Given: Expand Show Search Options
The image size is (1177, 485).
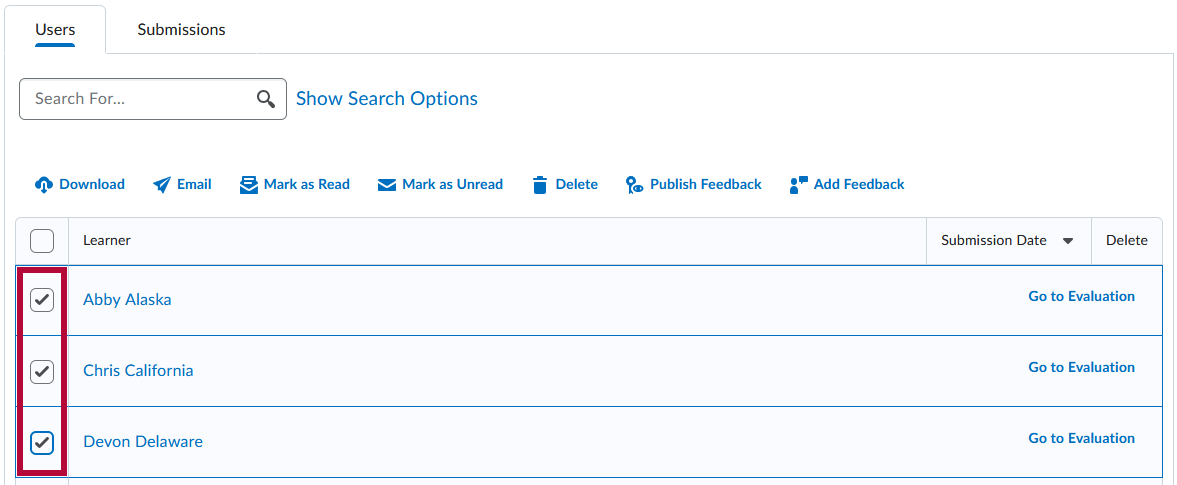Looking at the screenshot, I should pos(387,99).
